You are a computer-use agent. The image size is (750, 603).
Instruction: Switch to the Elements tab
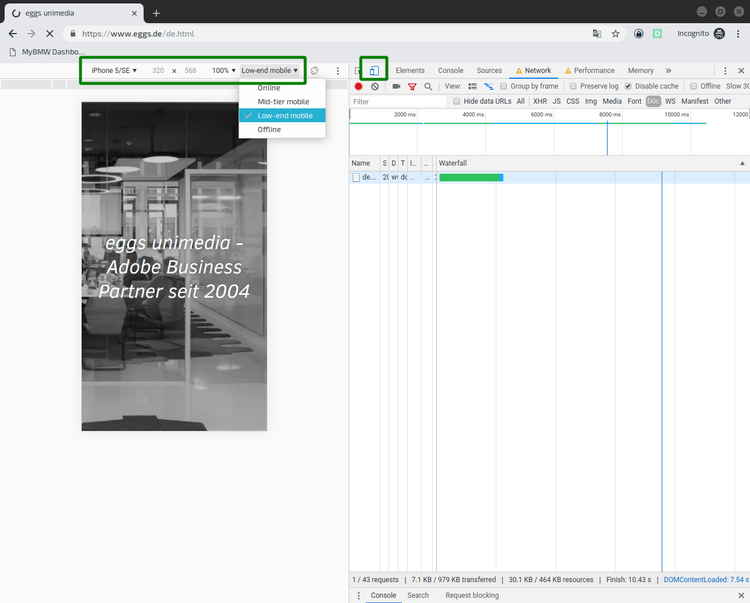[410, 71]
